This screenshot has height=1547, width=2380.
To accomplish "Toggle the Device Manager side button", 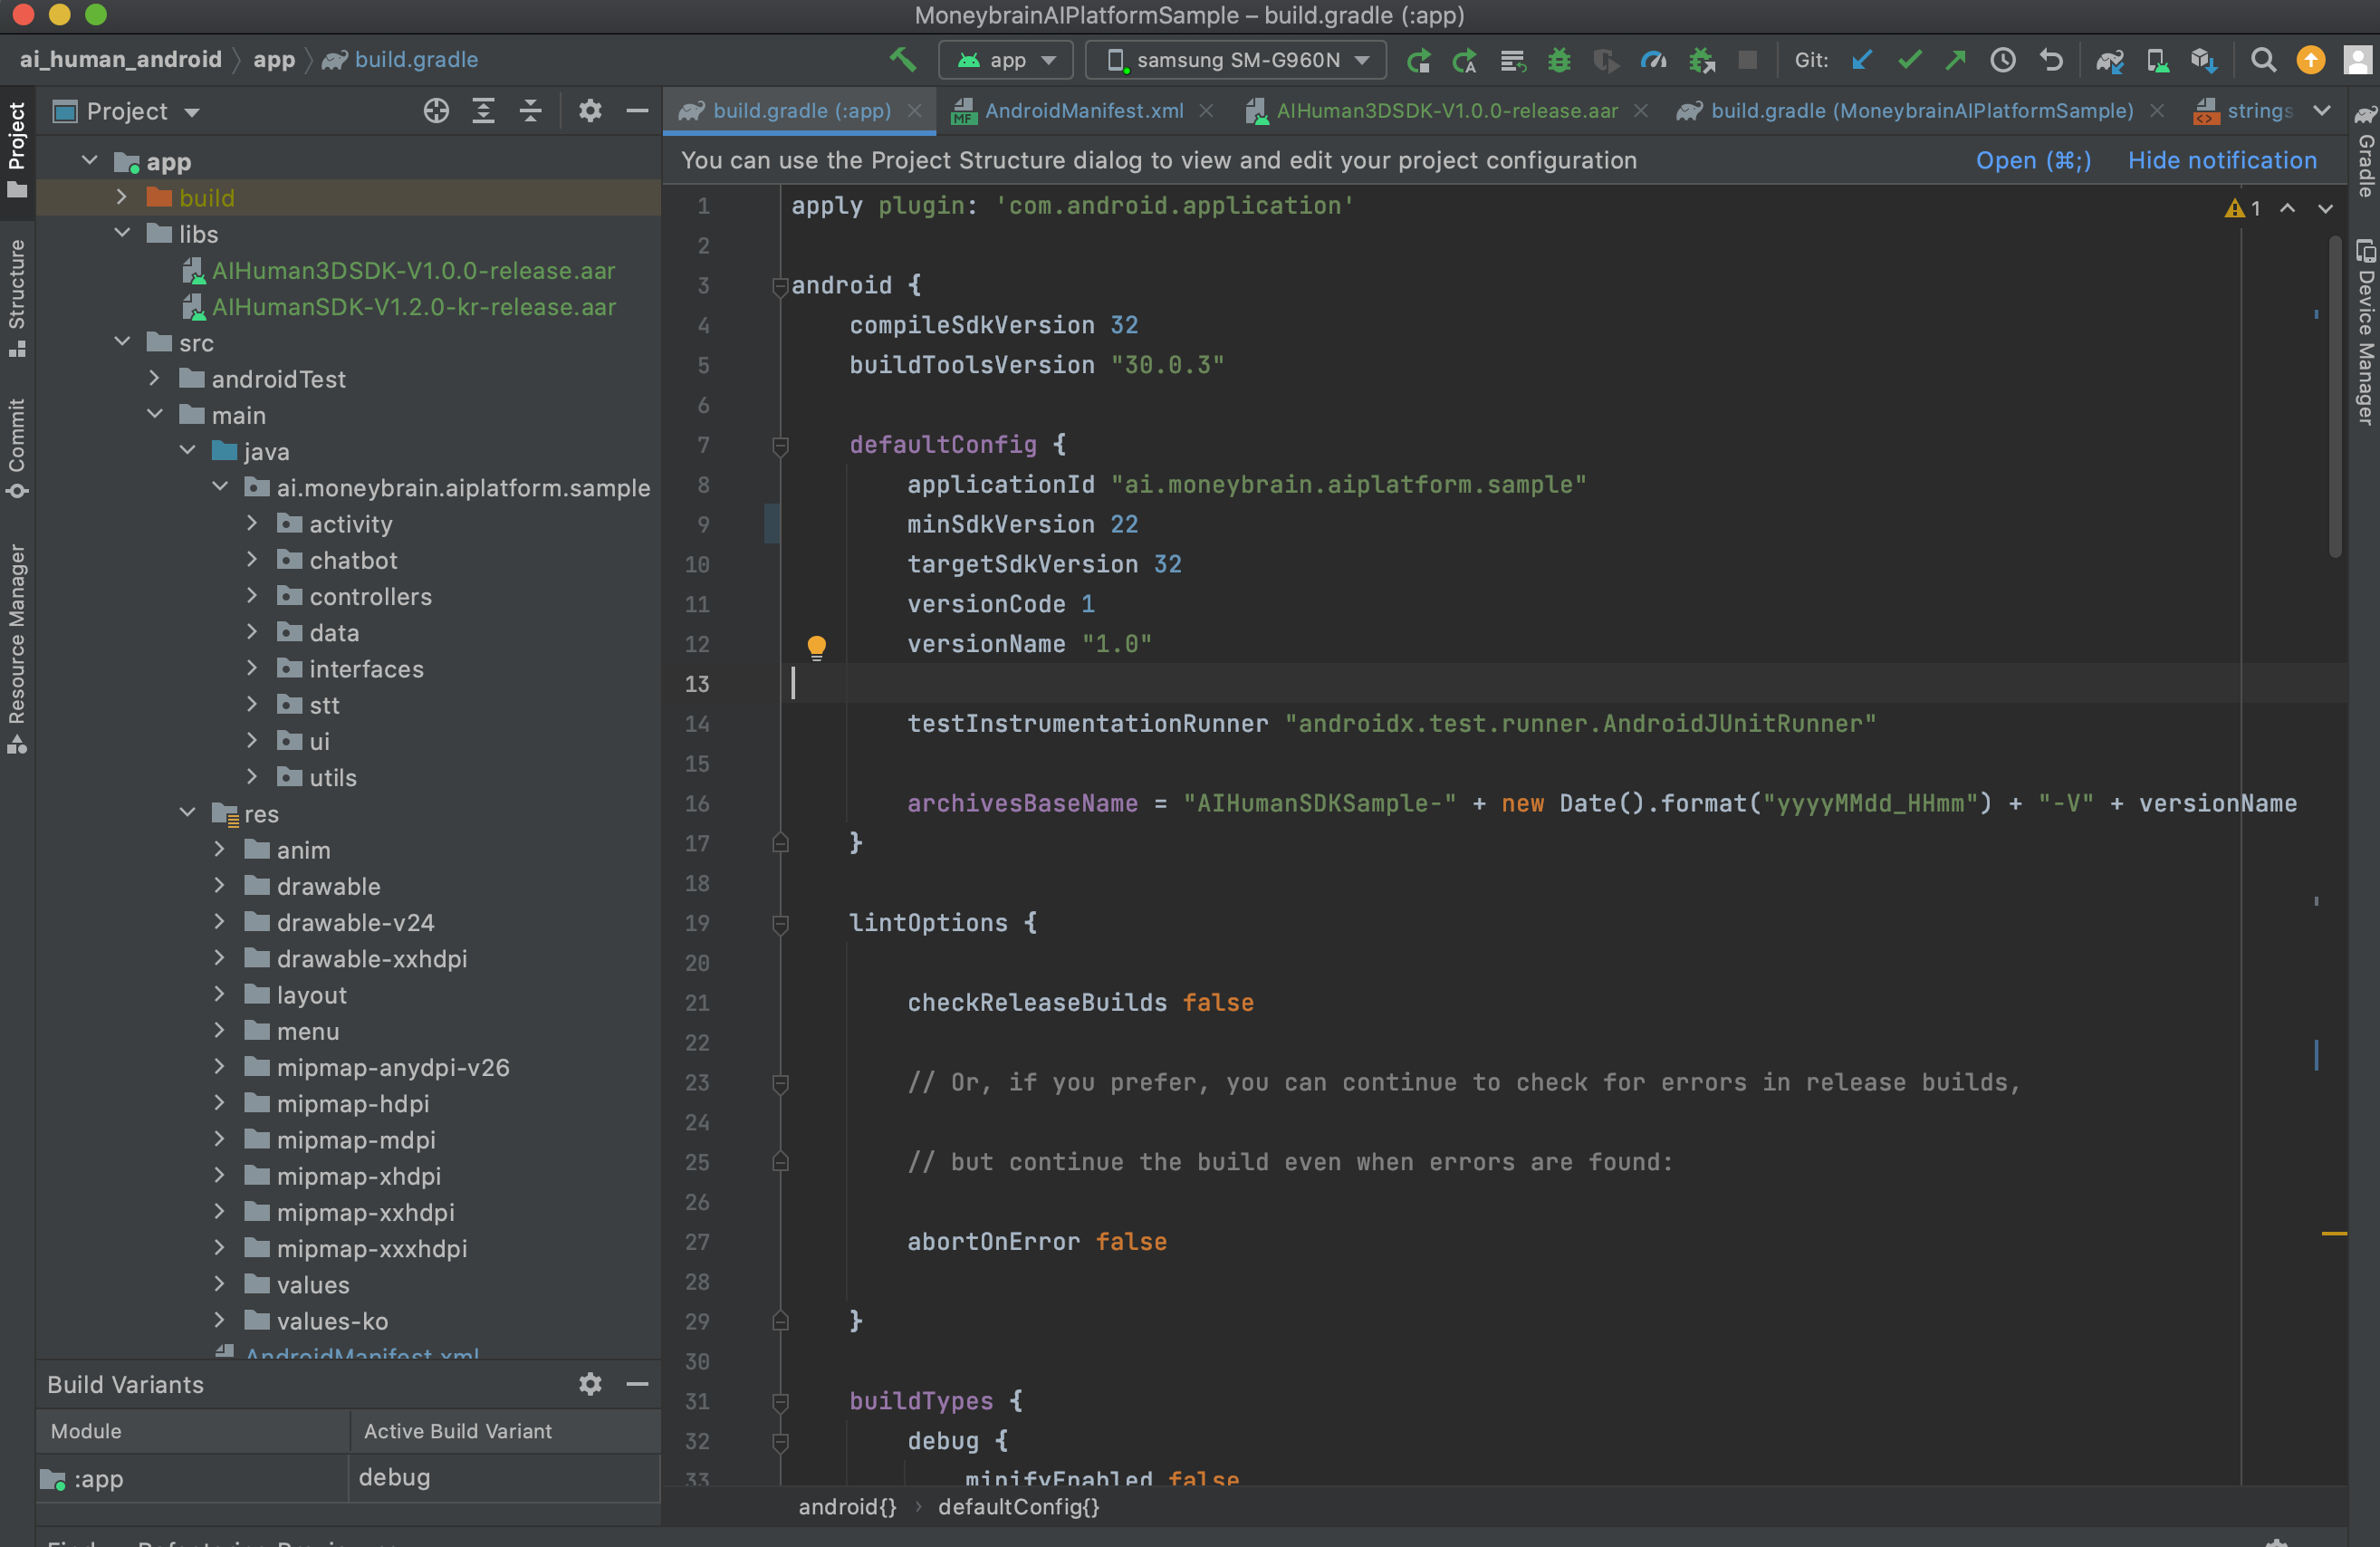I will point(2364,332).
